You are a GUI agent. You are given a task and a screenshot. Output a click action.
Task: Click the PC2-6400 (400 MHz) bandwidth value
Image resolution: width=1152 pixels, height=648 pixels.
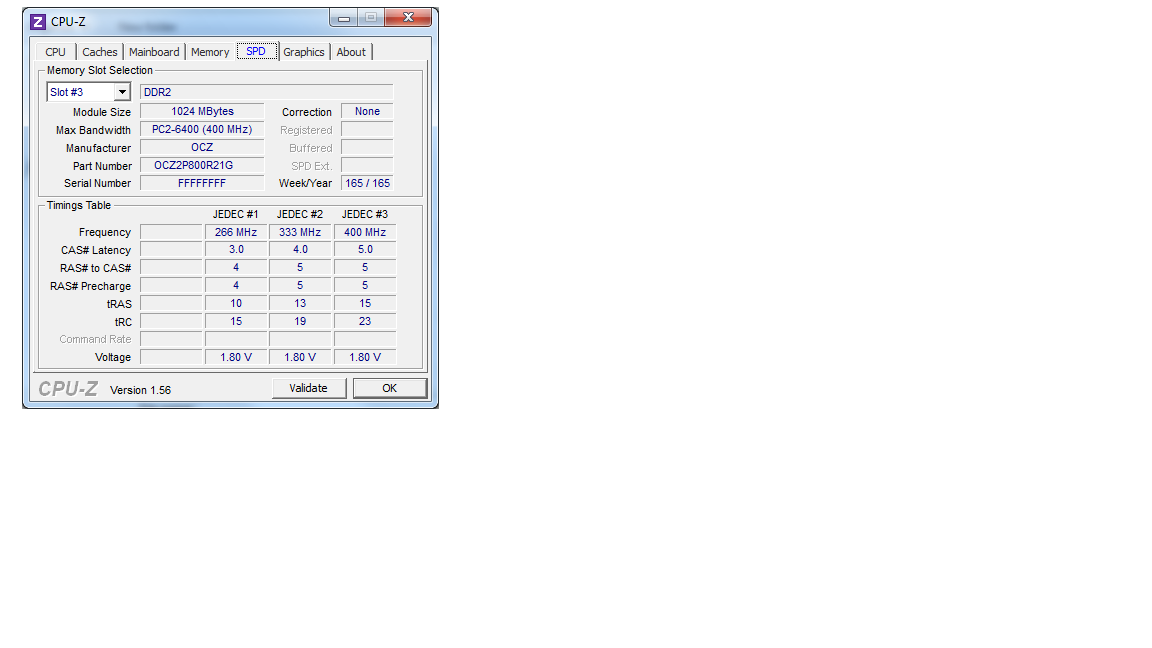(x=202, y=129)
